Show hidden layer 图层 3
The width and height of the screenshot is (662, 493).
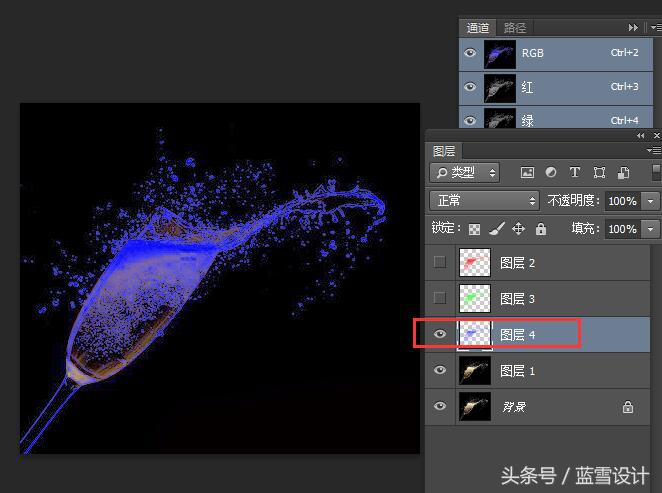click(440, 298)
